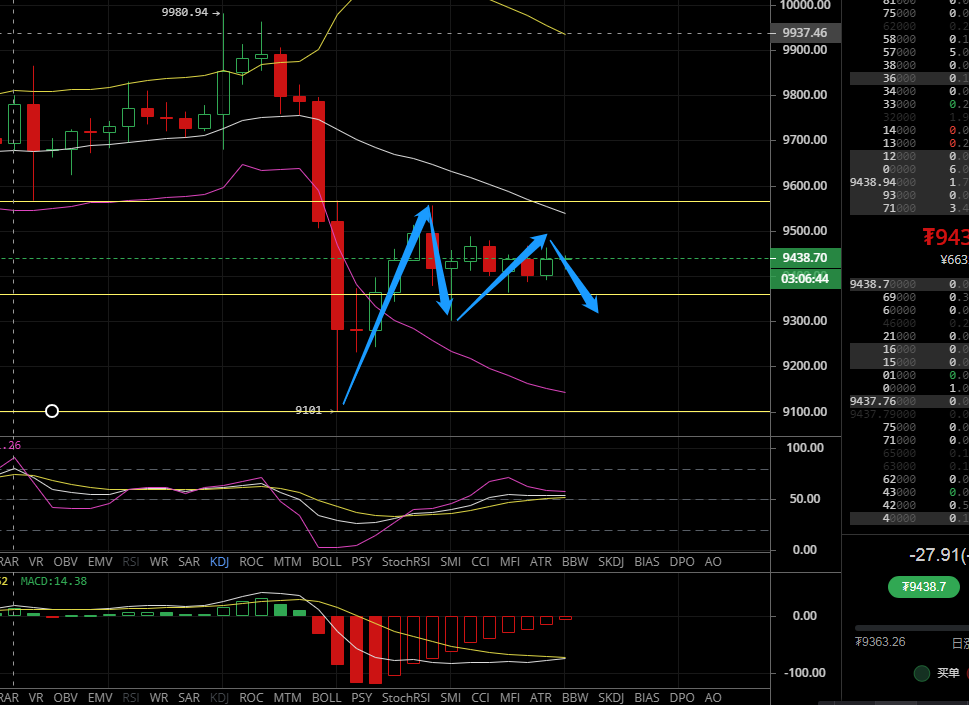Select OBV in the bottom MACD pane indicator row
969x705 pixels.
click(66, 698)
